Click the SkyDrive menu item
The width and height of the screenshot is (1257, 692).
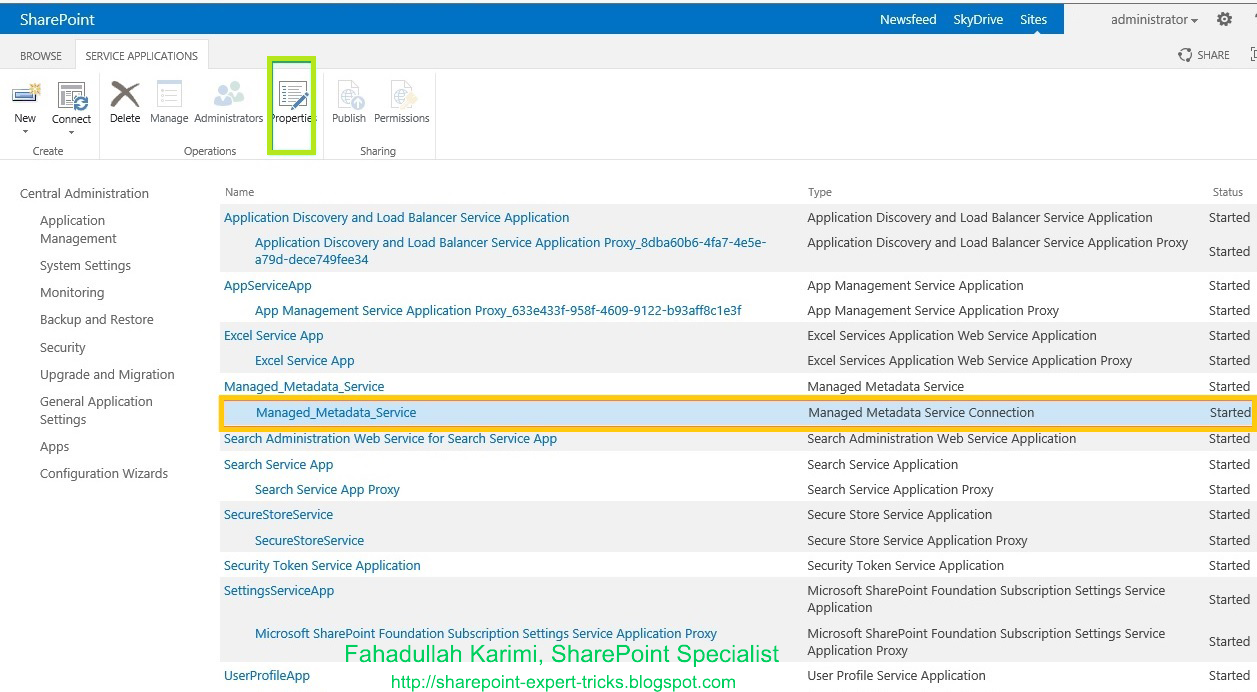(977, 19)
